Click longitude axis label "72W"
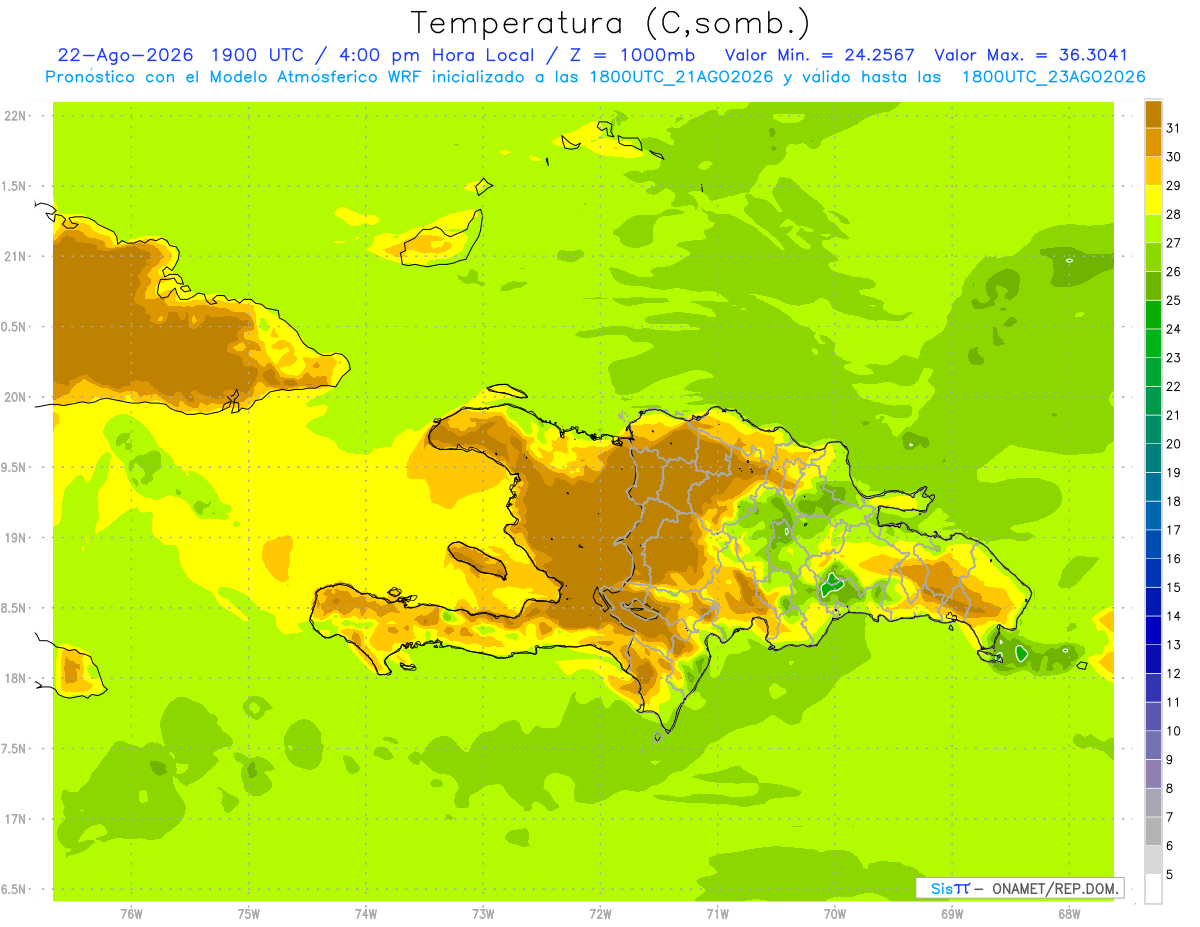 (600, 914)
